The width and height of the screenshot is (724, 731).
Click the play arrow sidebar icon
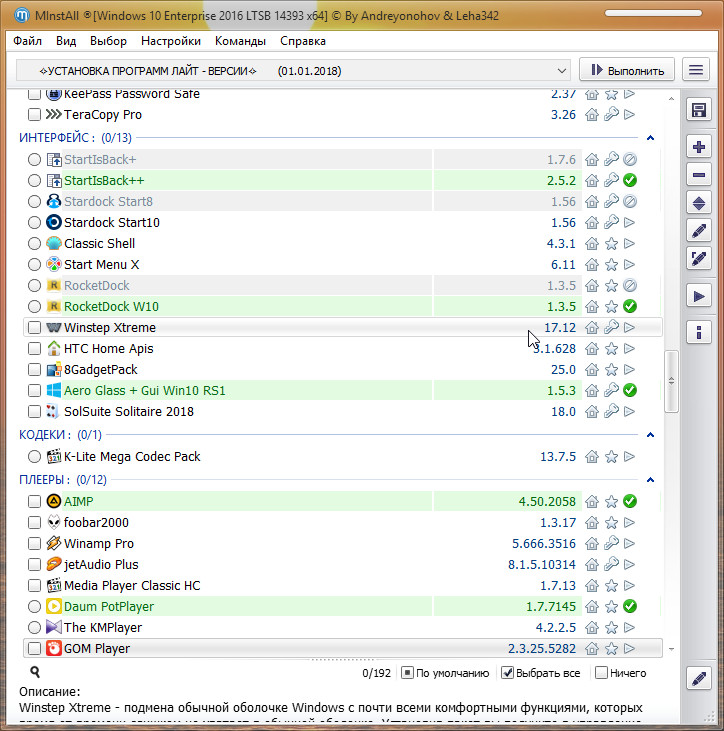[x=698, y=296]
